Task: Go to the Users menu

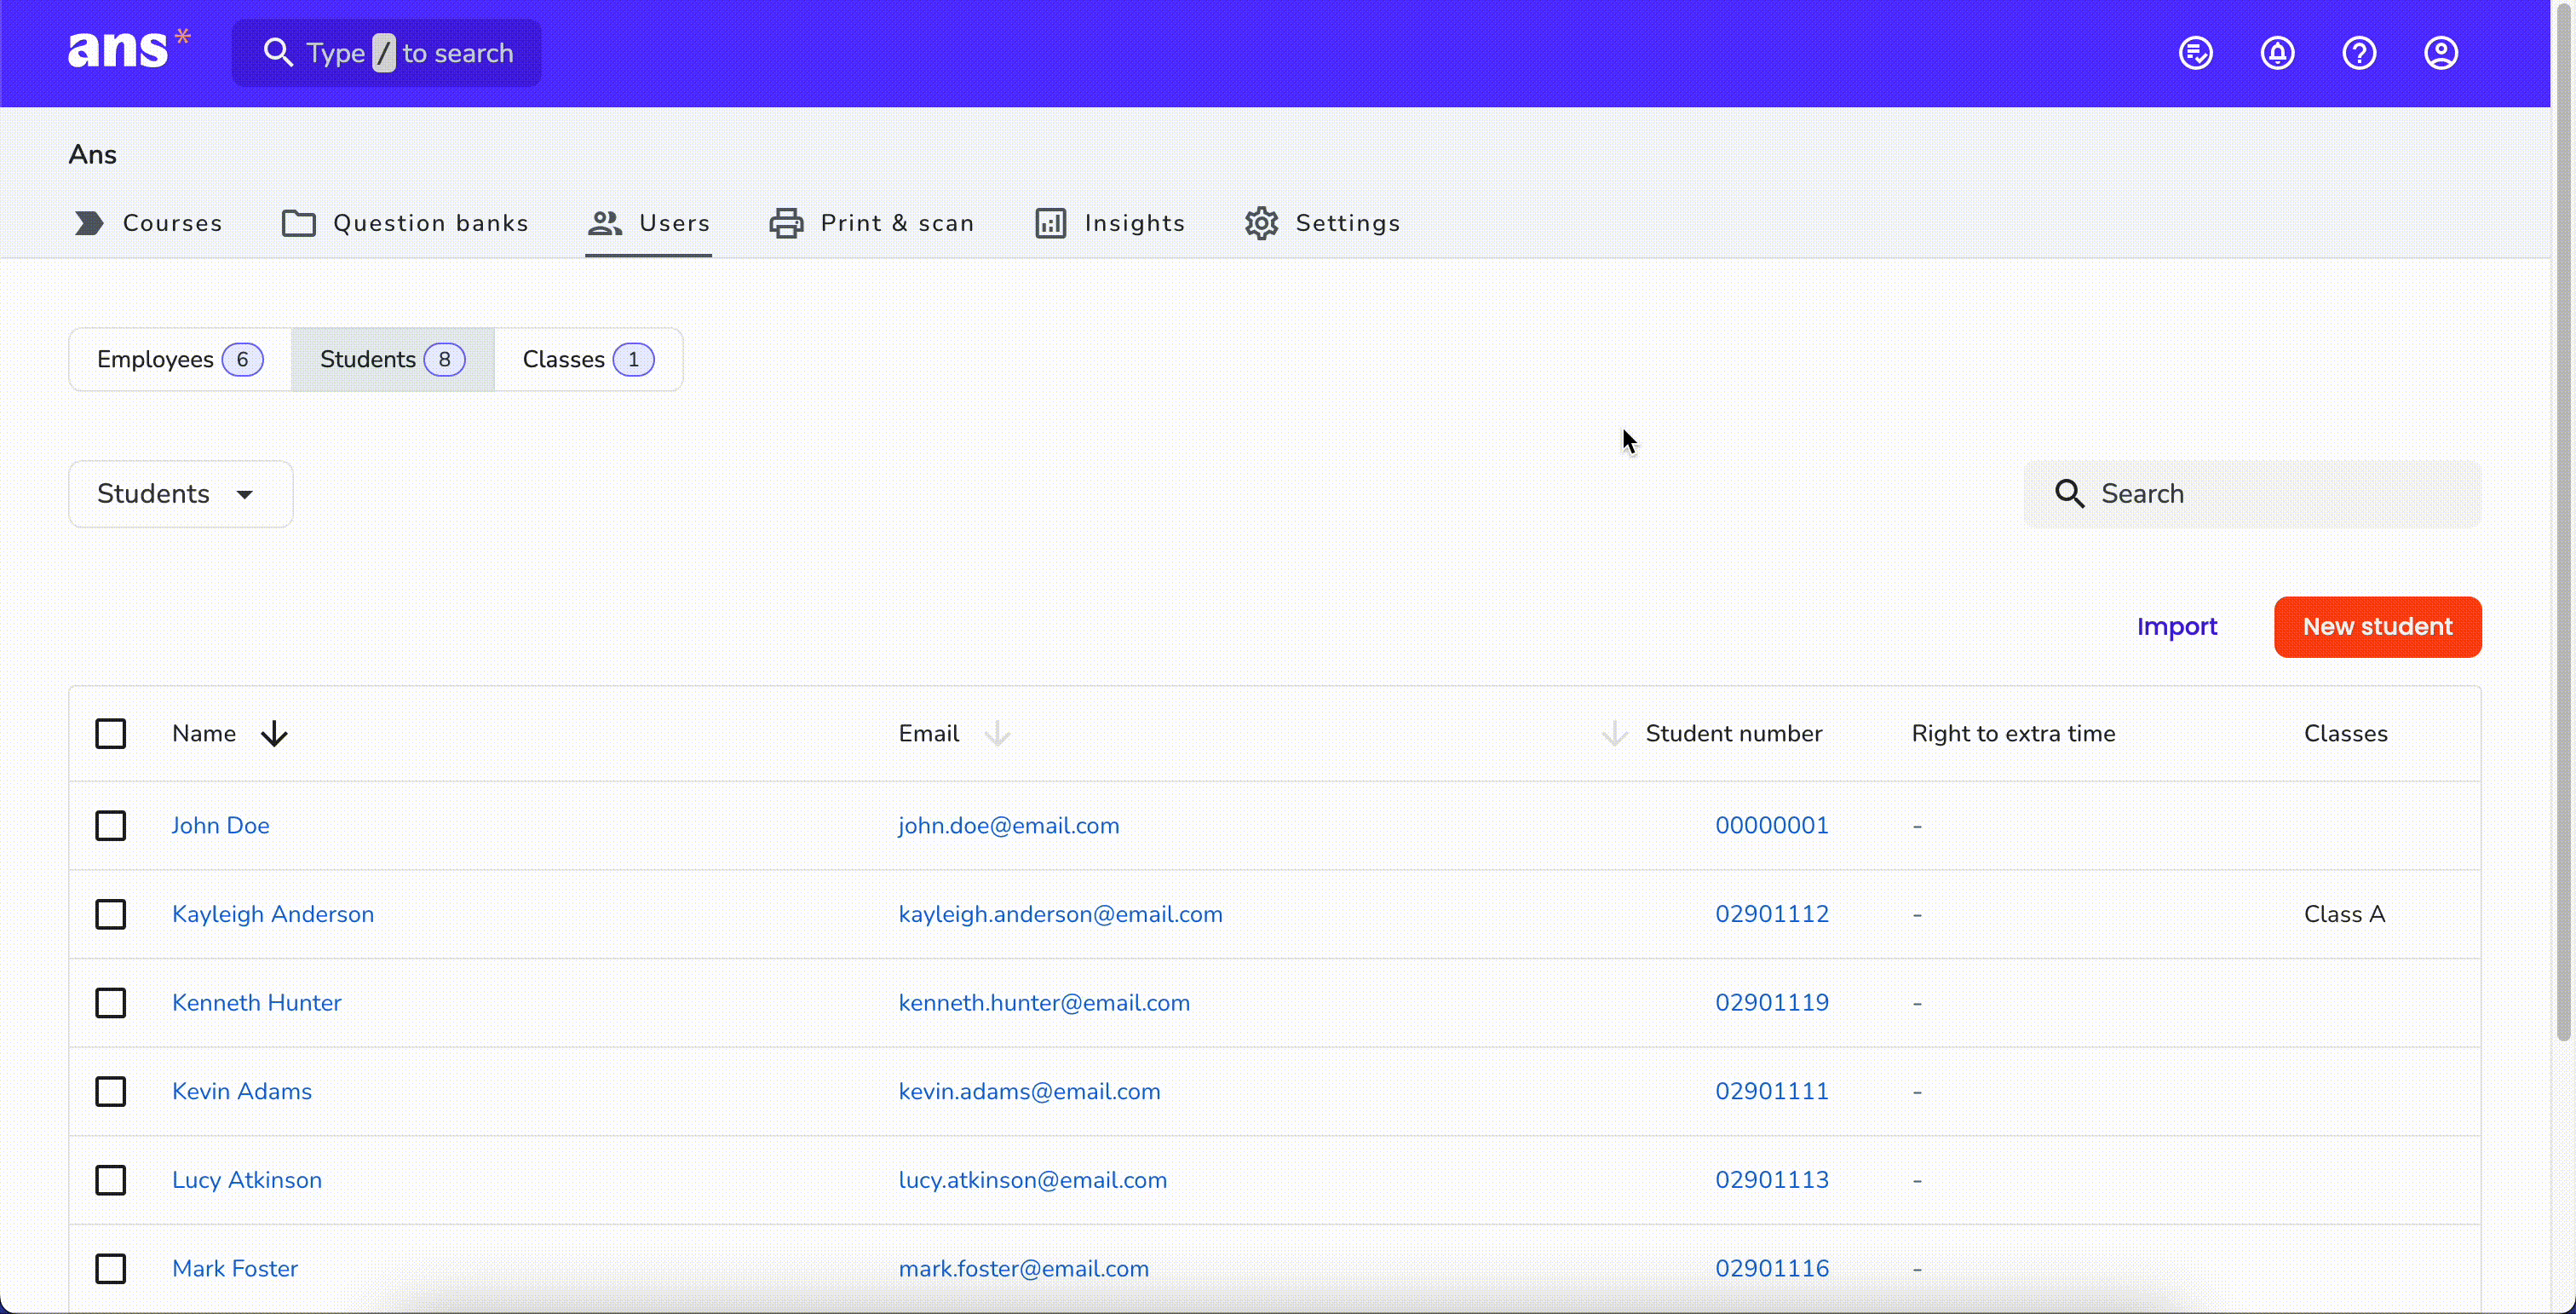Action: click(648, 223)
